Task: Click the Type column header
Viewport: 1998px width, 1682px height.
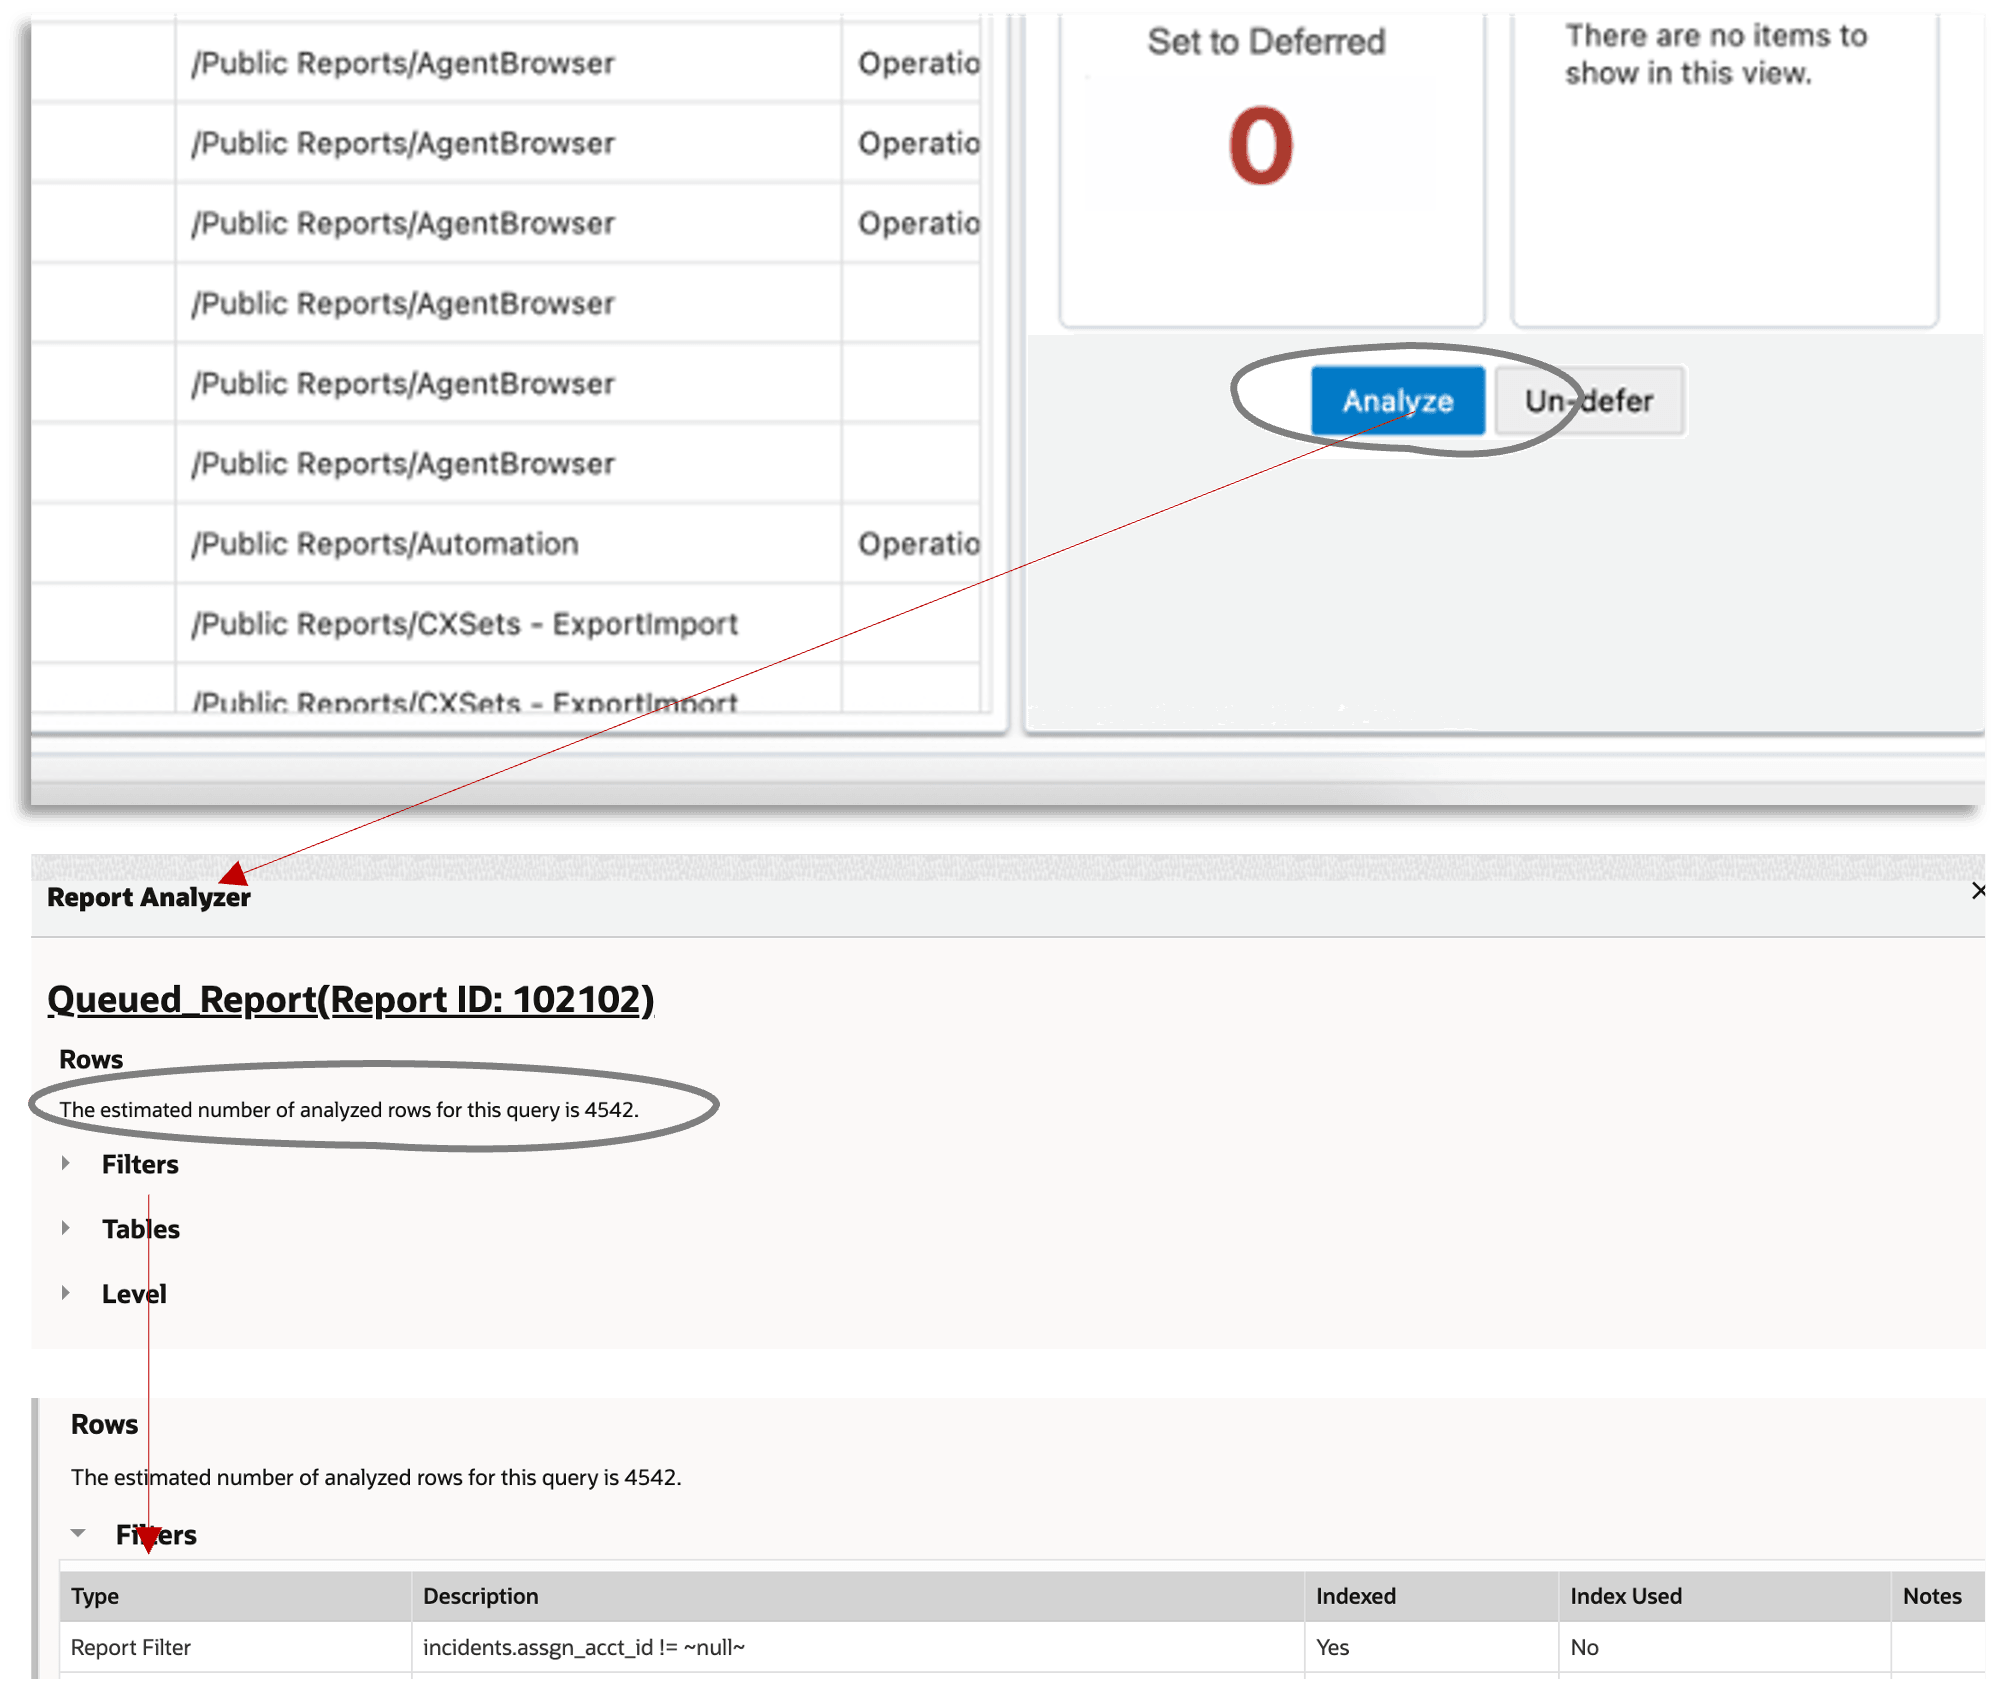Action: (x=95, y=1596)
